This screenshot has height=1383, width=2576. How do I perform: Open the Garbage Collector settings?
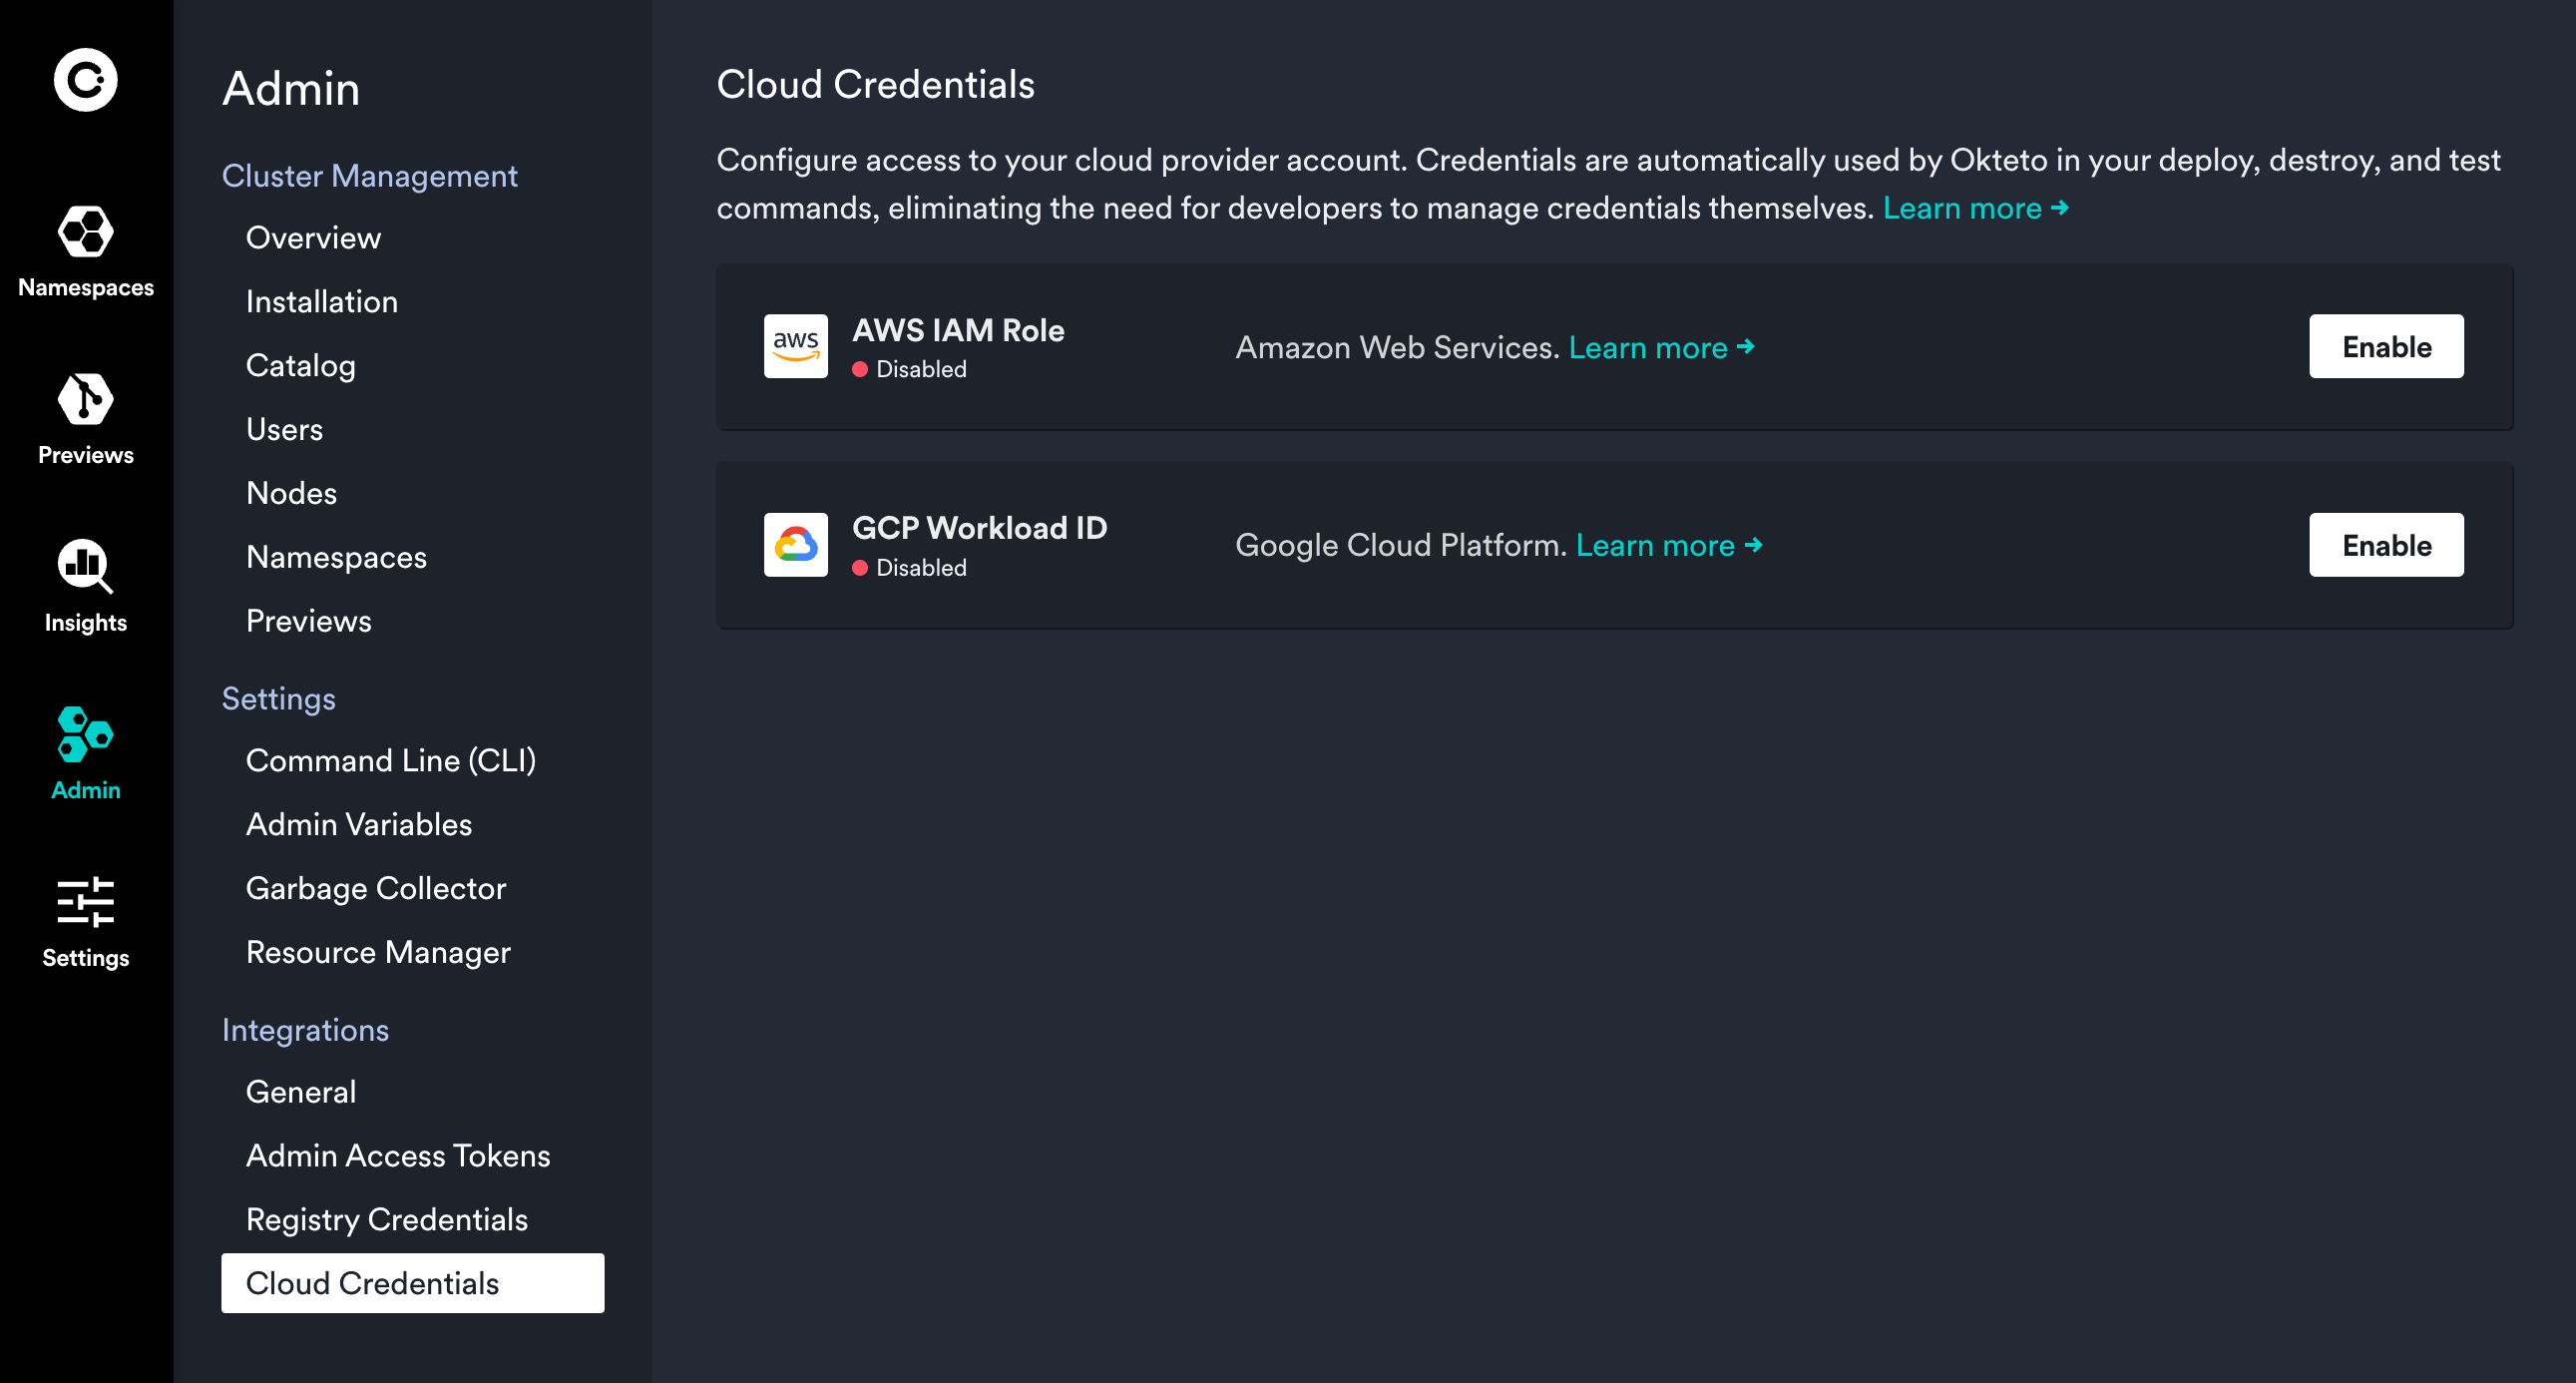376,888
